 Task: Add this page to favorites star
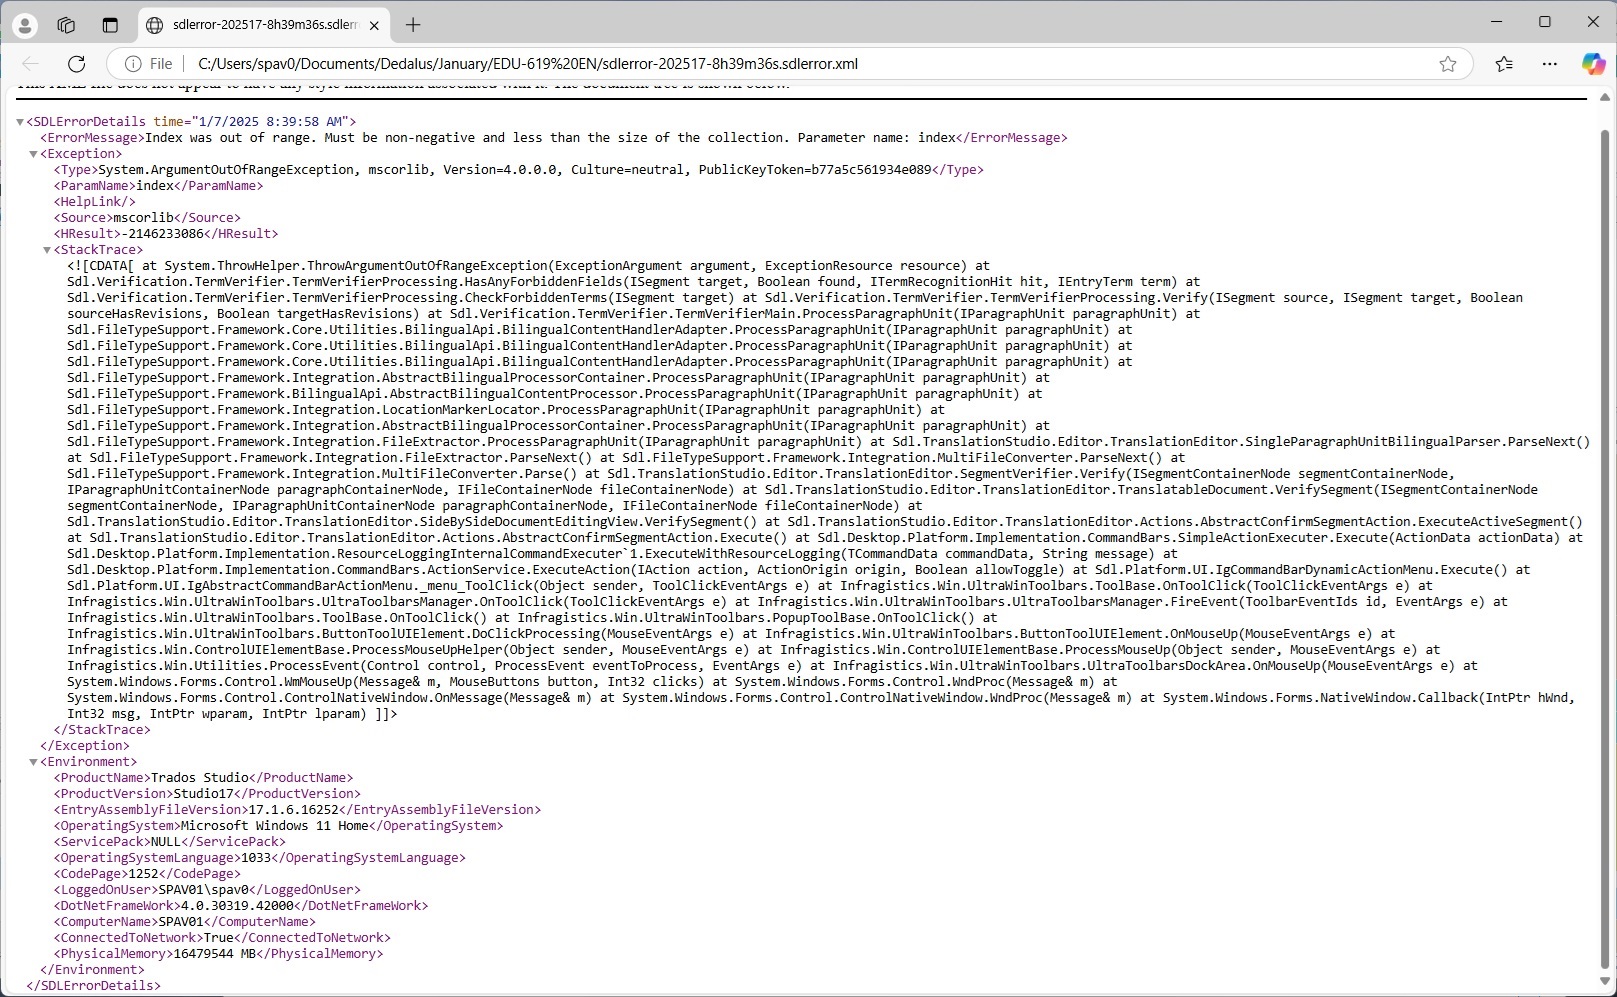click(x=1447, y=64)
